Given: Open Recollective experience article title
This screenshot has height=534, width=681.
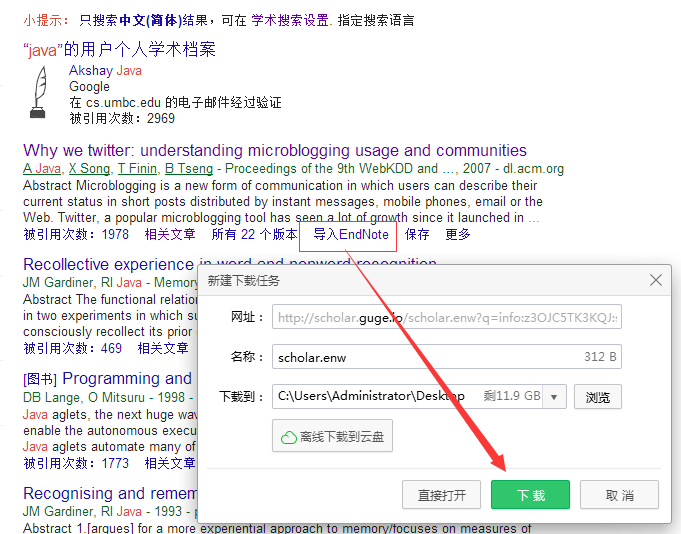Looking at the screenshot, I should (111, 264).
